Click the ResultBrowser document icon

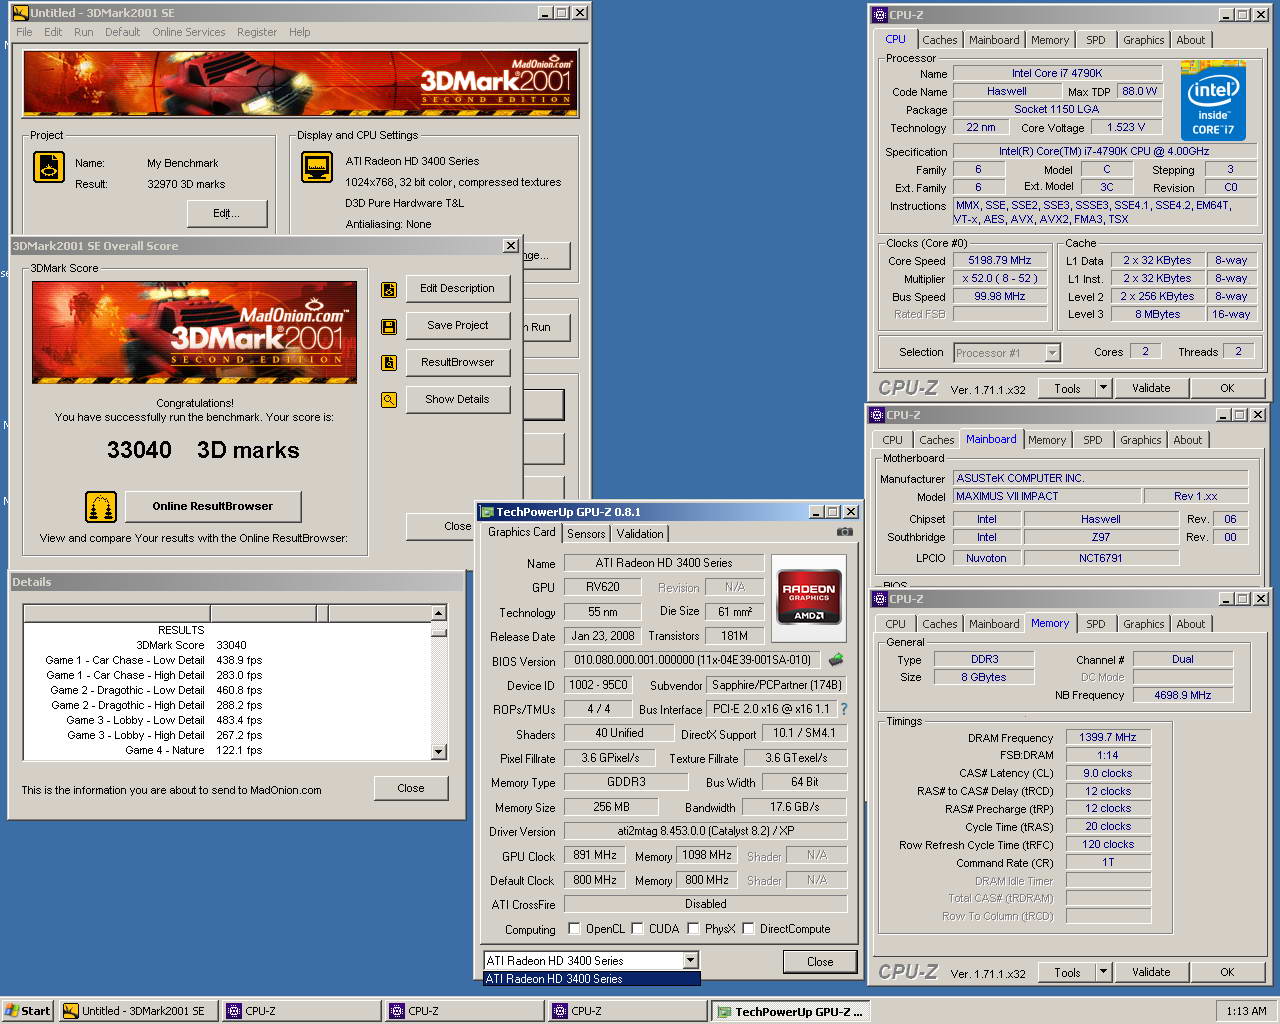tap(389, 363)
